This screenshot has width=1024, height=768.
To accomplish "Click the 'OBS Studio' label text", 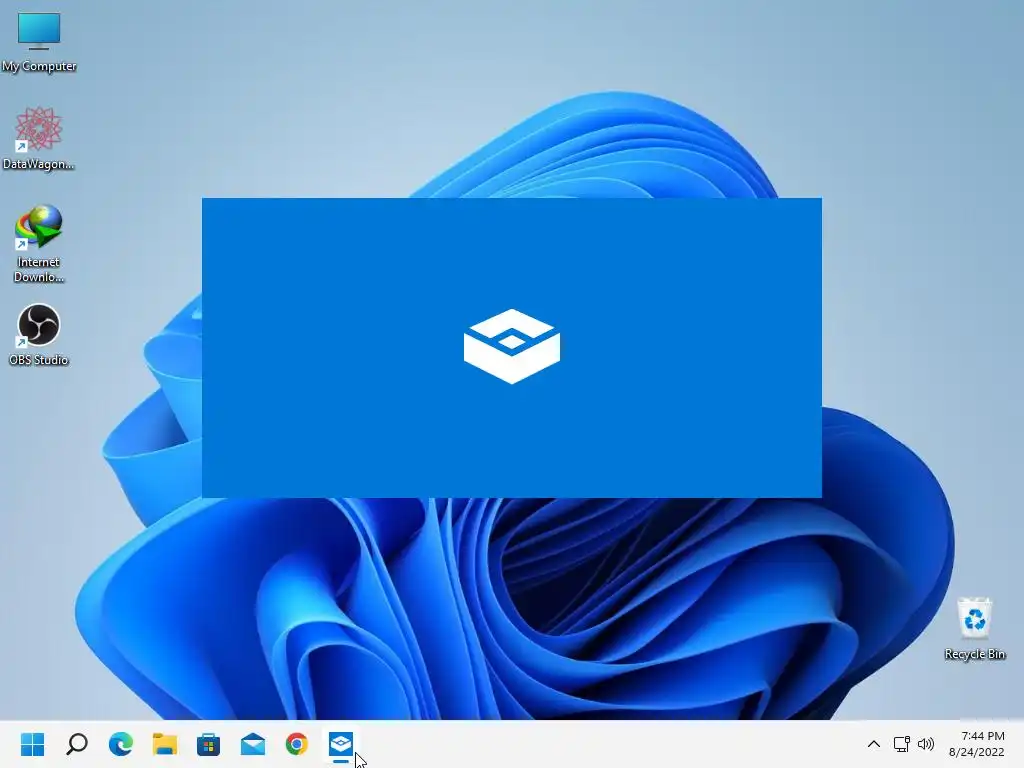I will tap(39, 360).
